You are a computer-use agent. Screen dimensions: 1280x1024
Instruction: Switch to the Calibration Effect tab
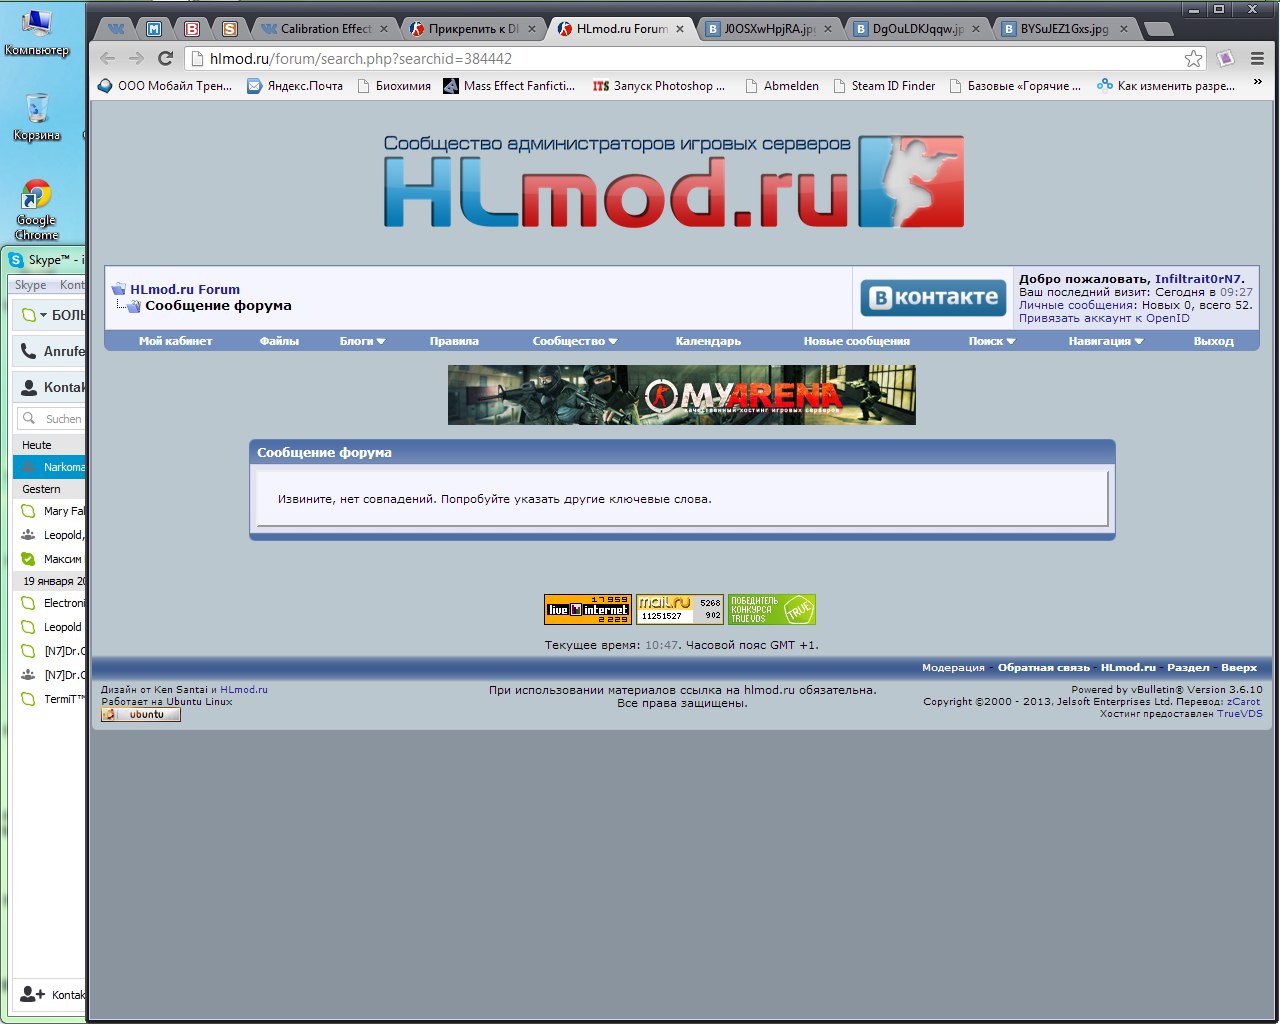[324, 29]
